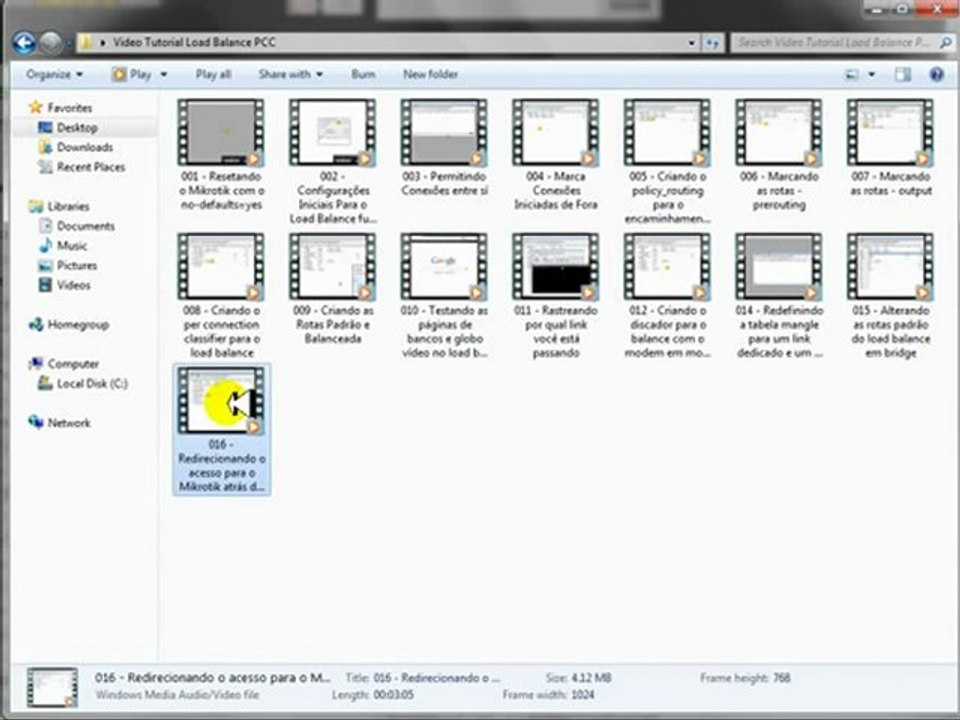Click the folder icon in address bar
Screen dimensions: 960x720
coord(87,42)
